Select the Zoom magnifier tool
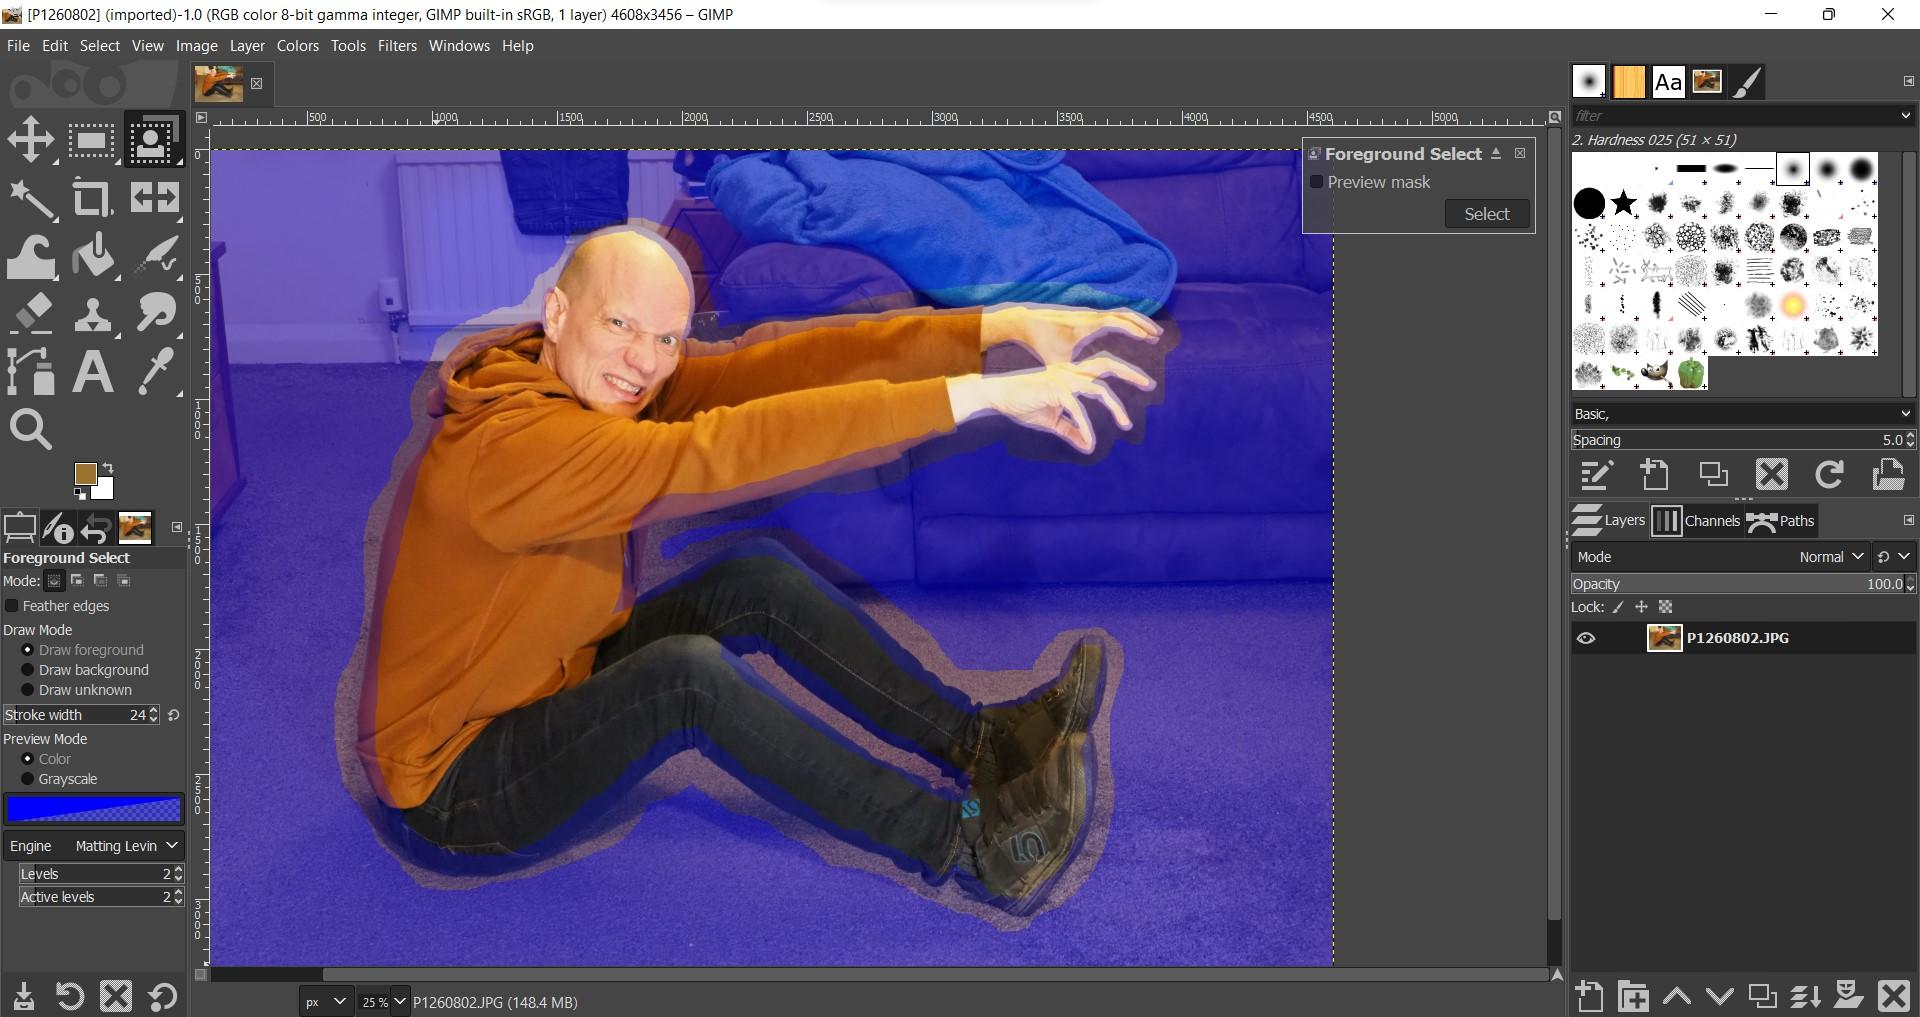The width and height of the screenshot is (1920, 1017). 31,430
